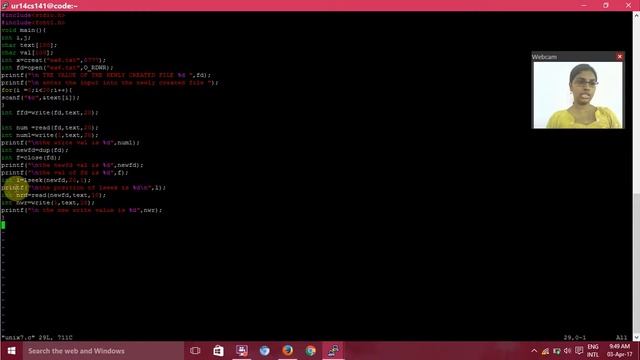The image size is (640, 360).
Task: Click the Webcam panel title bar
Action: click(573, 57)
